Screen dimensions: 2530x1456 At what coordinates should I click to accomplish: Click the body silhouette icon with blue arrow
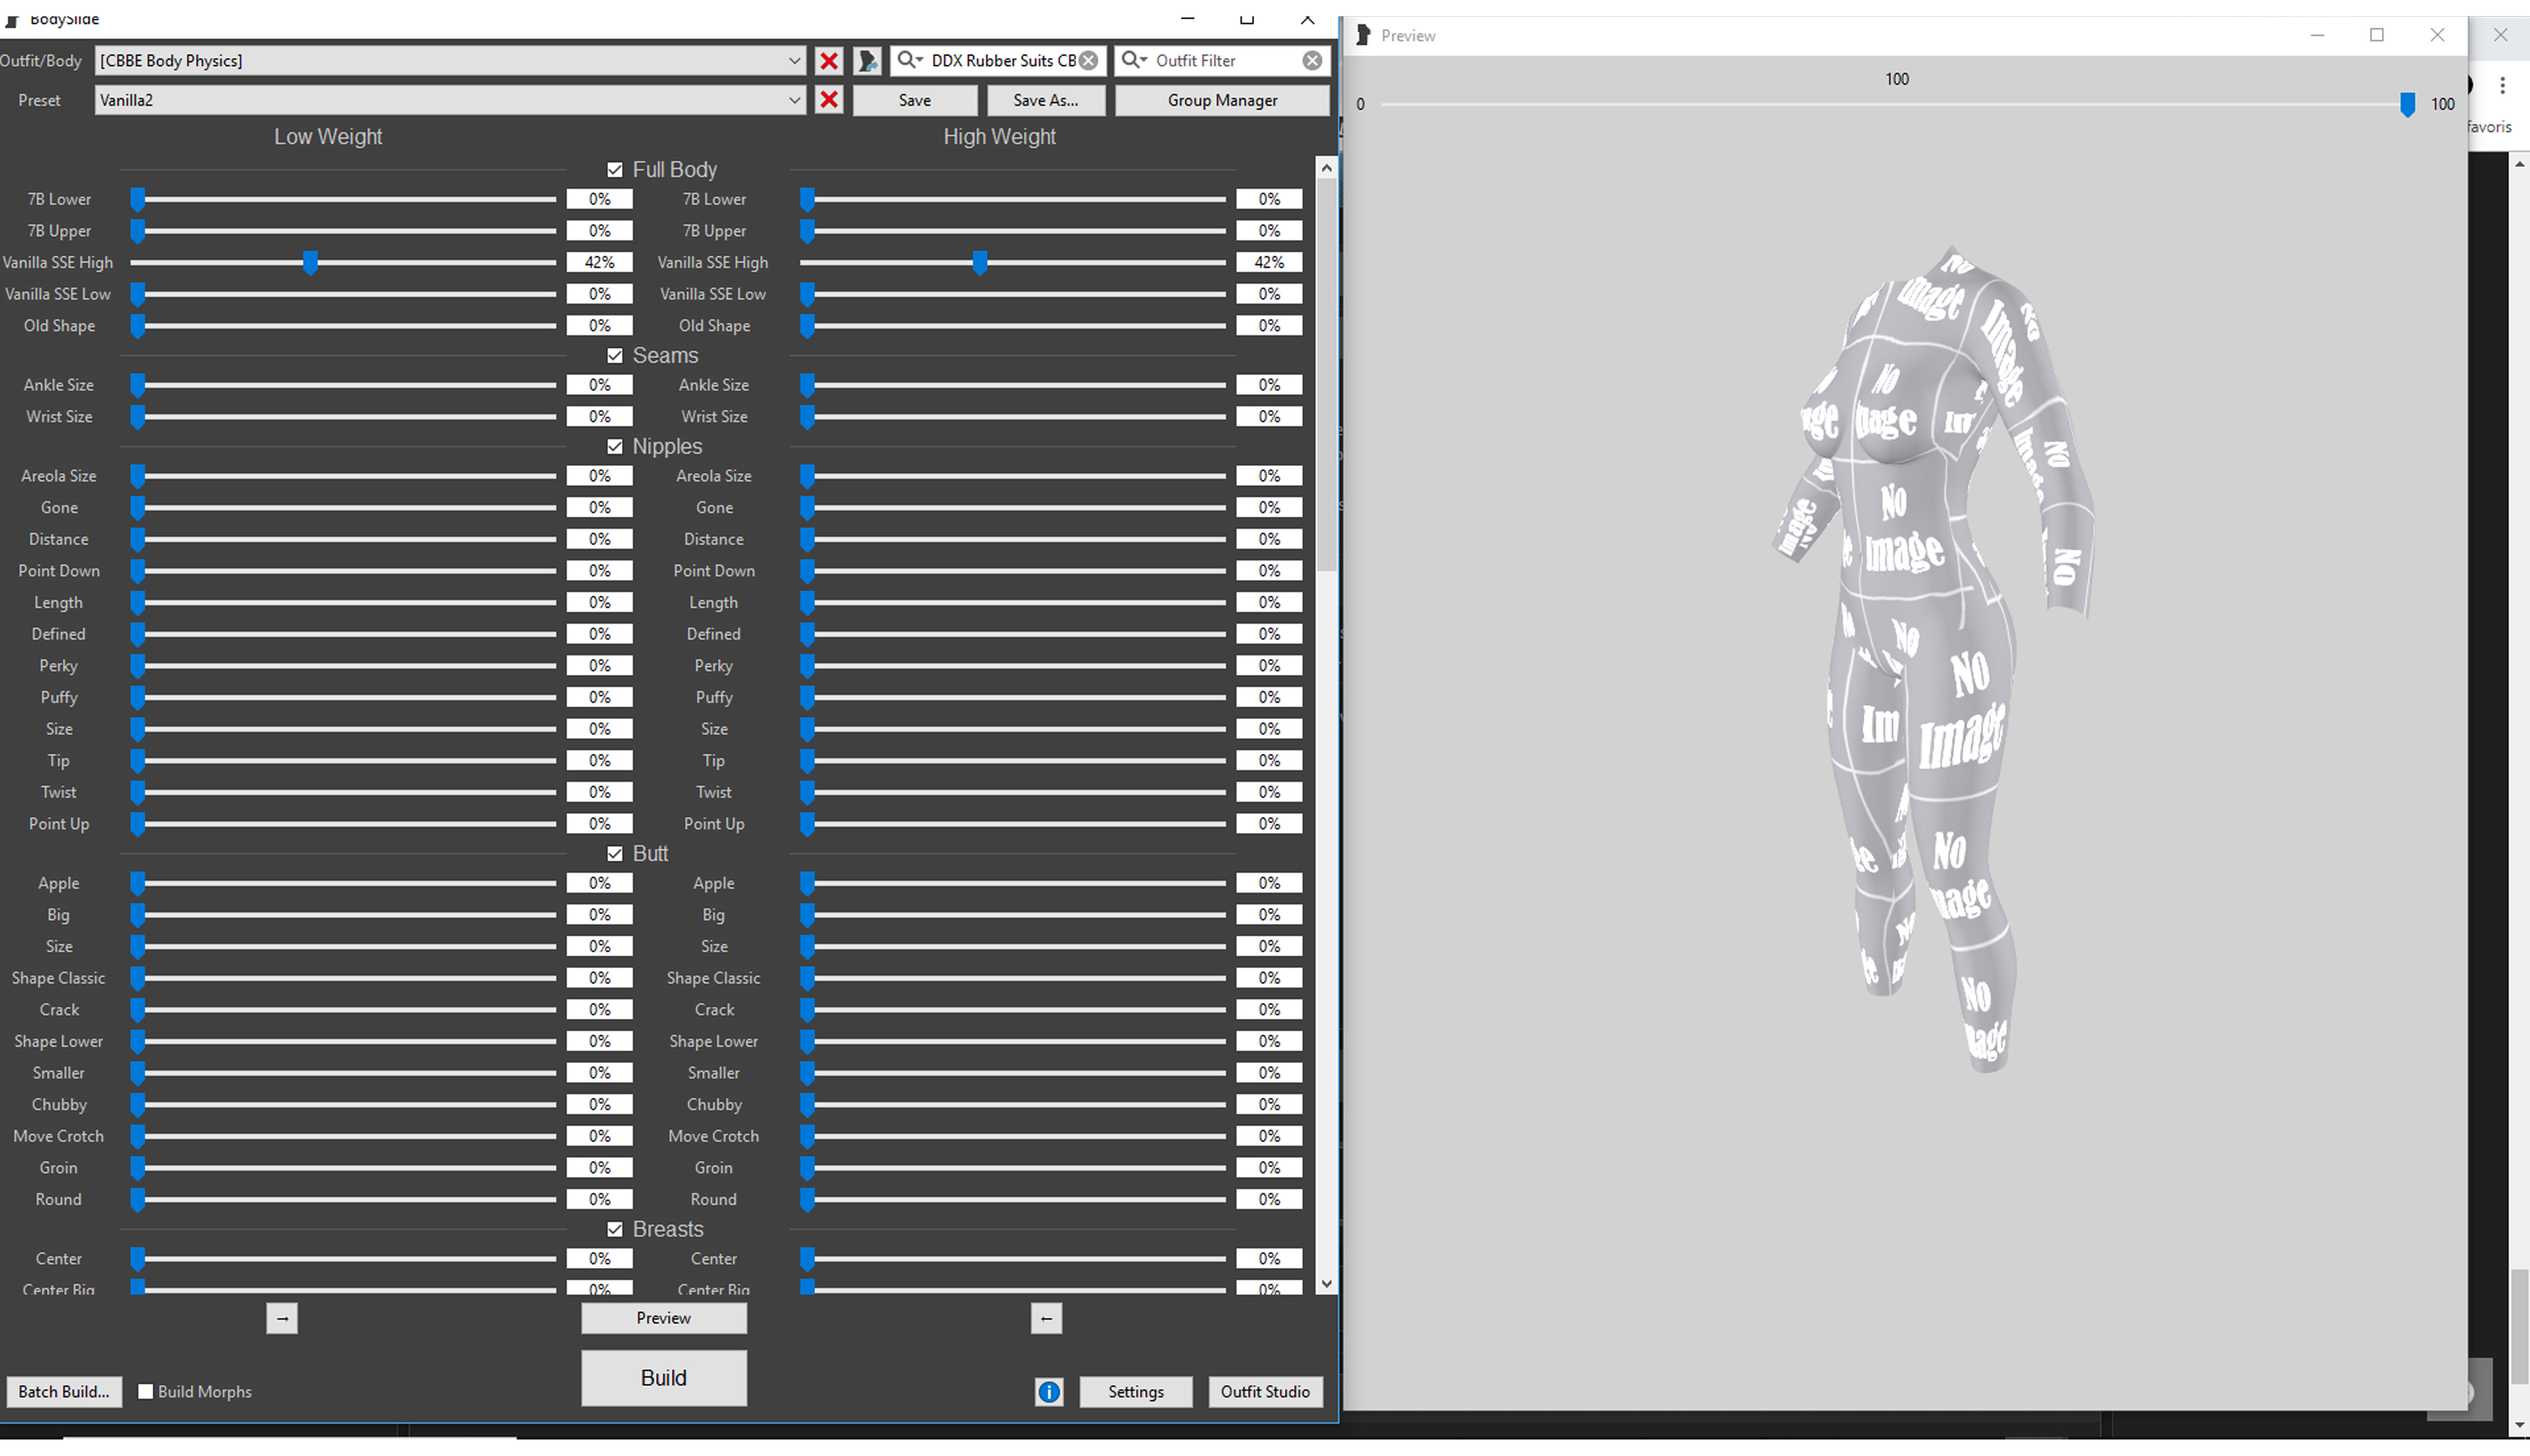(x=867, y=61)
